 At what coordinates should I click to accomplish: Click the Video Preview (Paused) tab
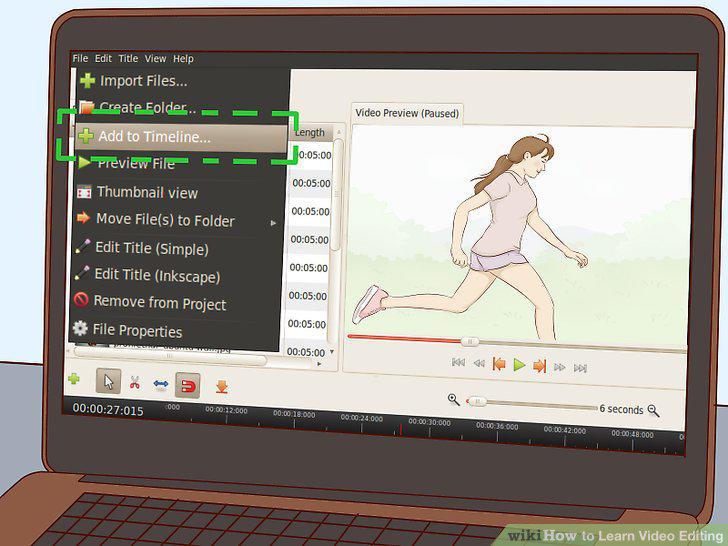click(407, 113)
